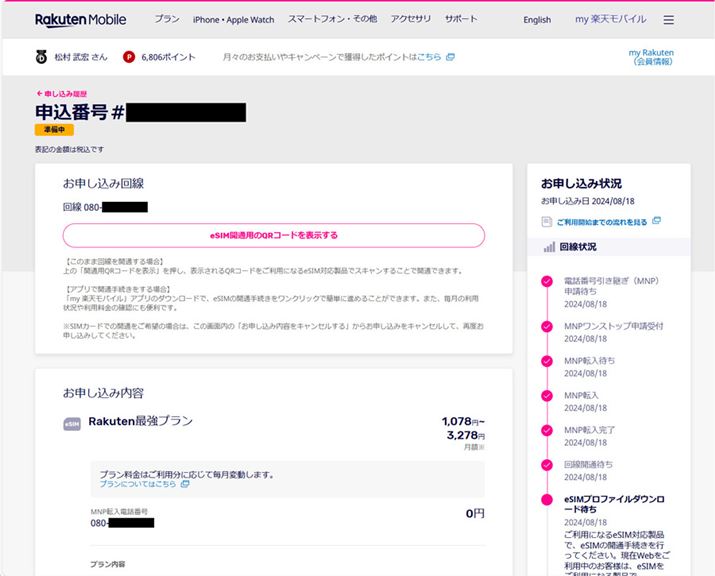The image size is (715, 576).
Task: Switch language to English
Action: (537, 20)
